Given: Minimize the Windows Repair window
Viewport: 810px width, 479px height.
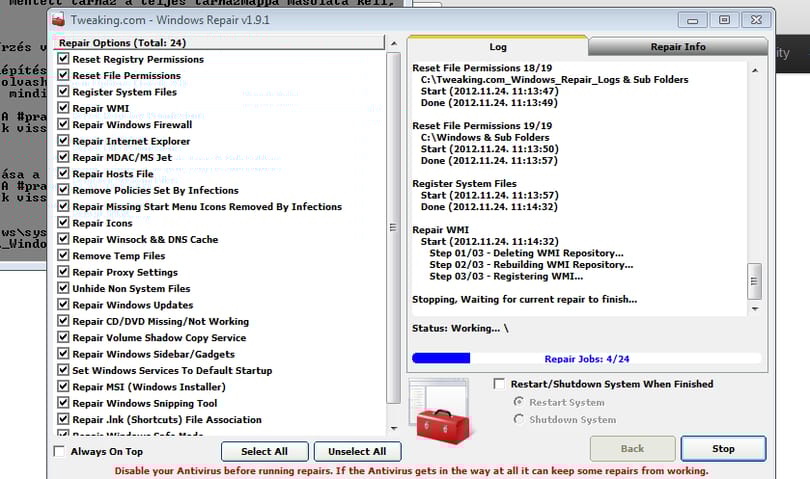Looking at the screenshot, I should tap(693, 20).
